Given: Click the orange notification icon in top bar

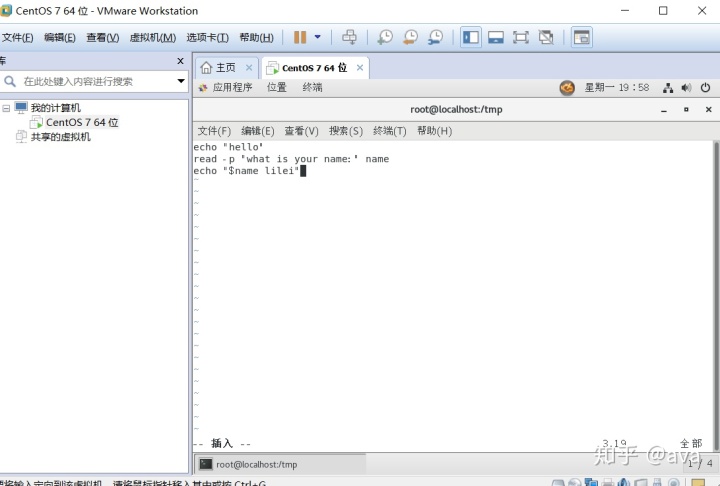Looking at the screenshot, I should click(567, 87).
